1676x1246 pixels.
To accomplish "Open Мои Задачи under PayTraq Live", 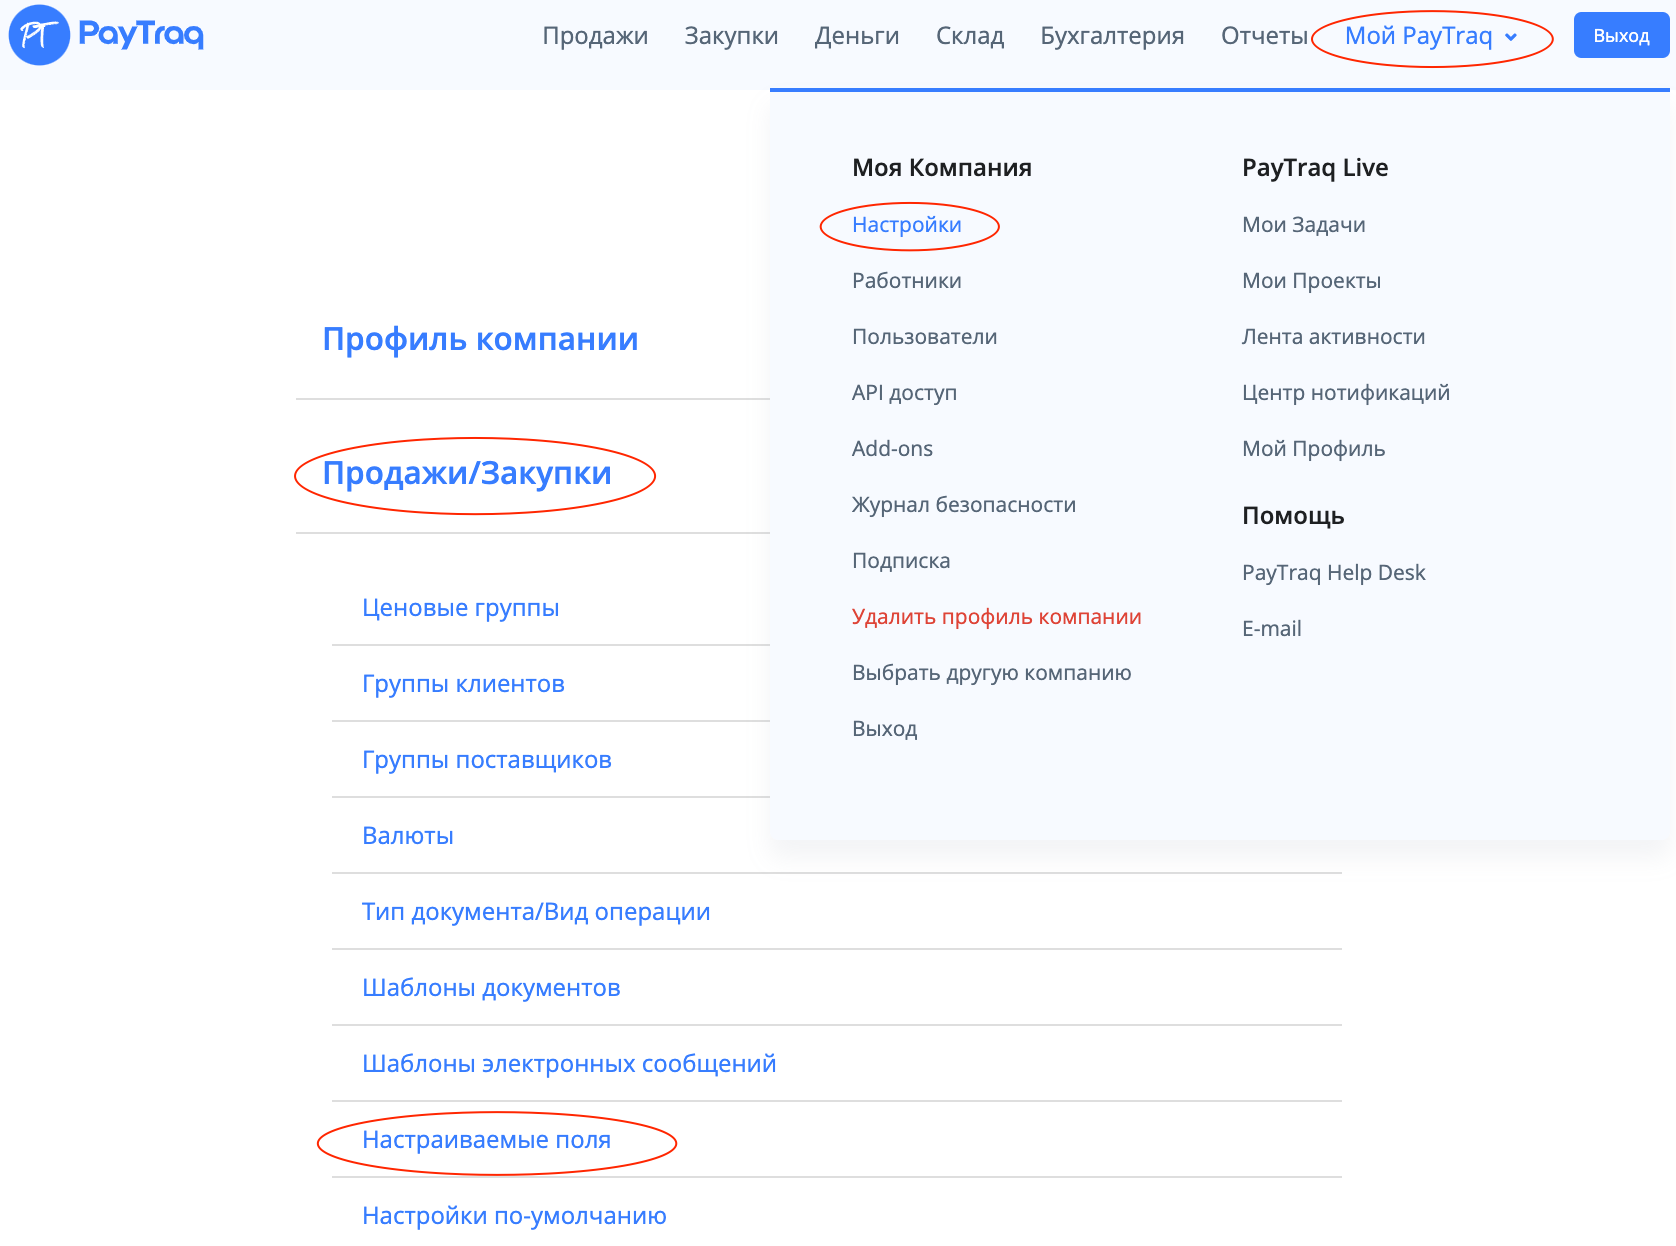I will pyautogui.click(x=1303, y=225).
